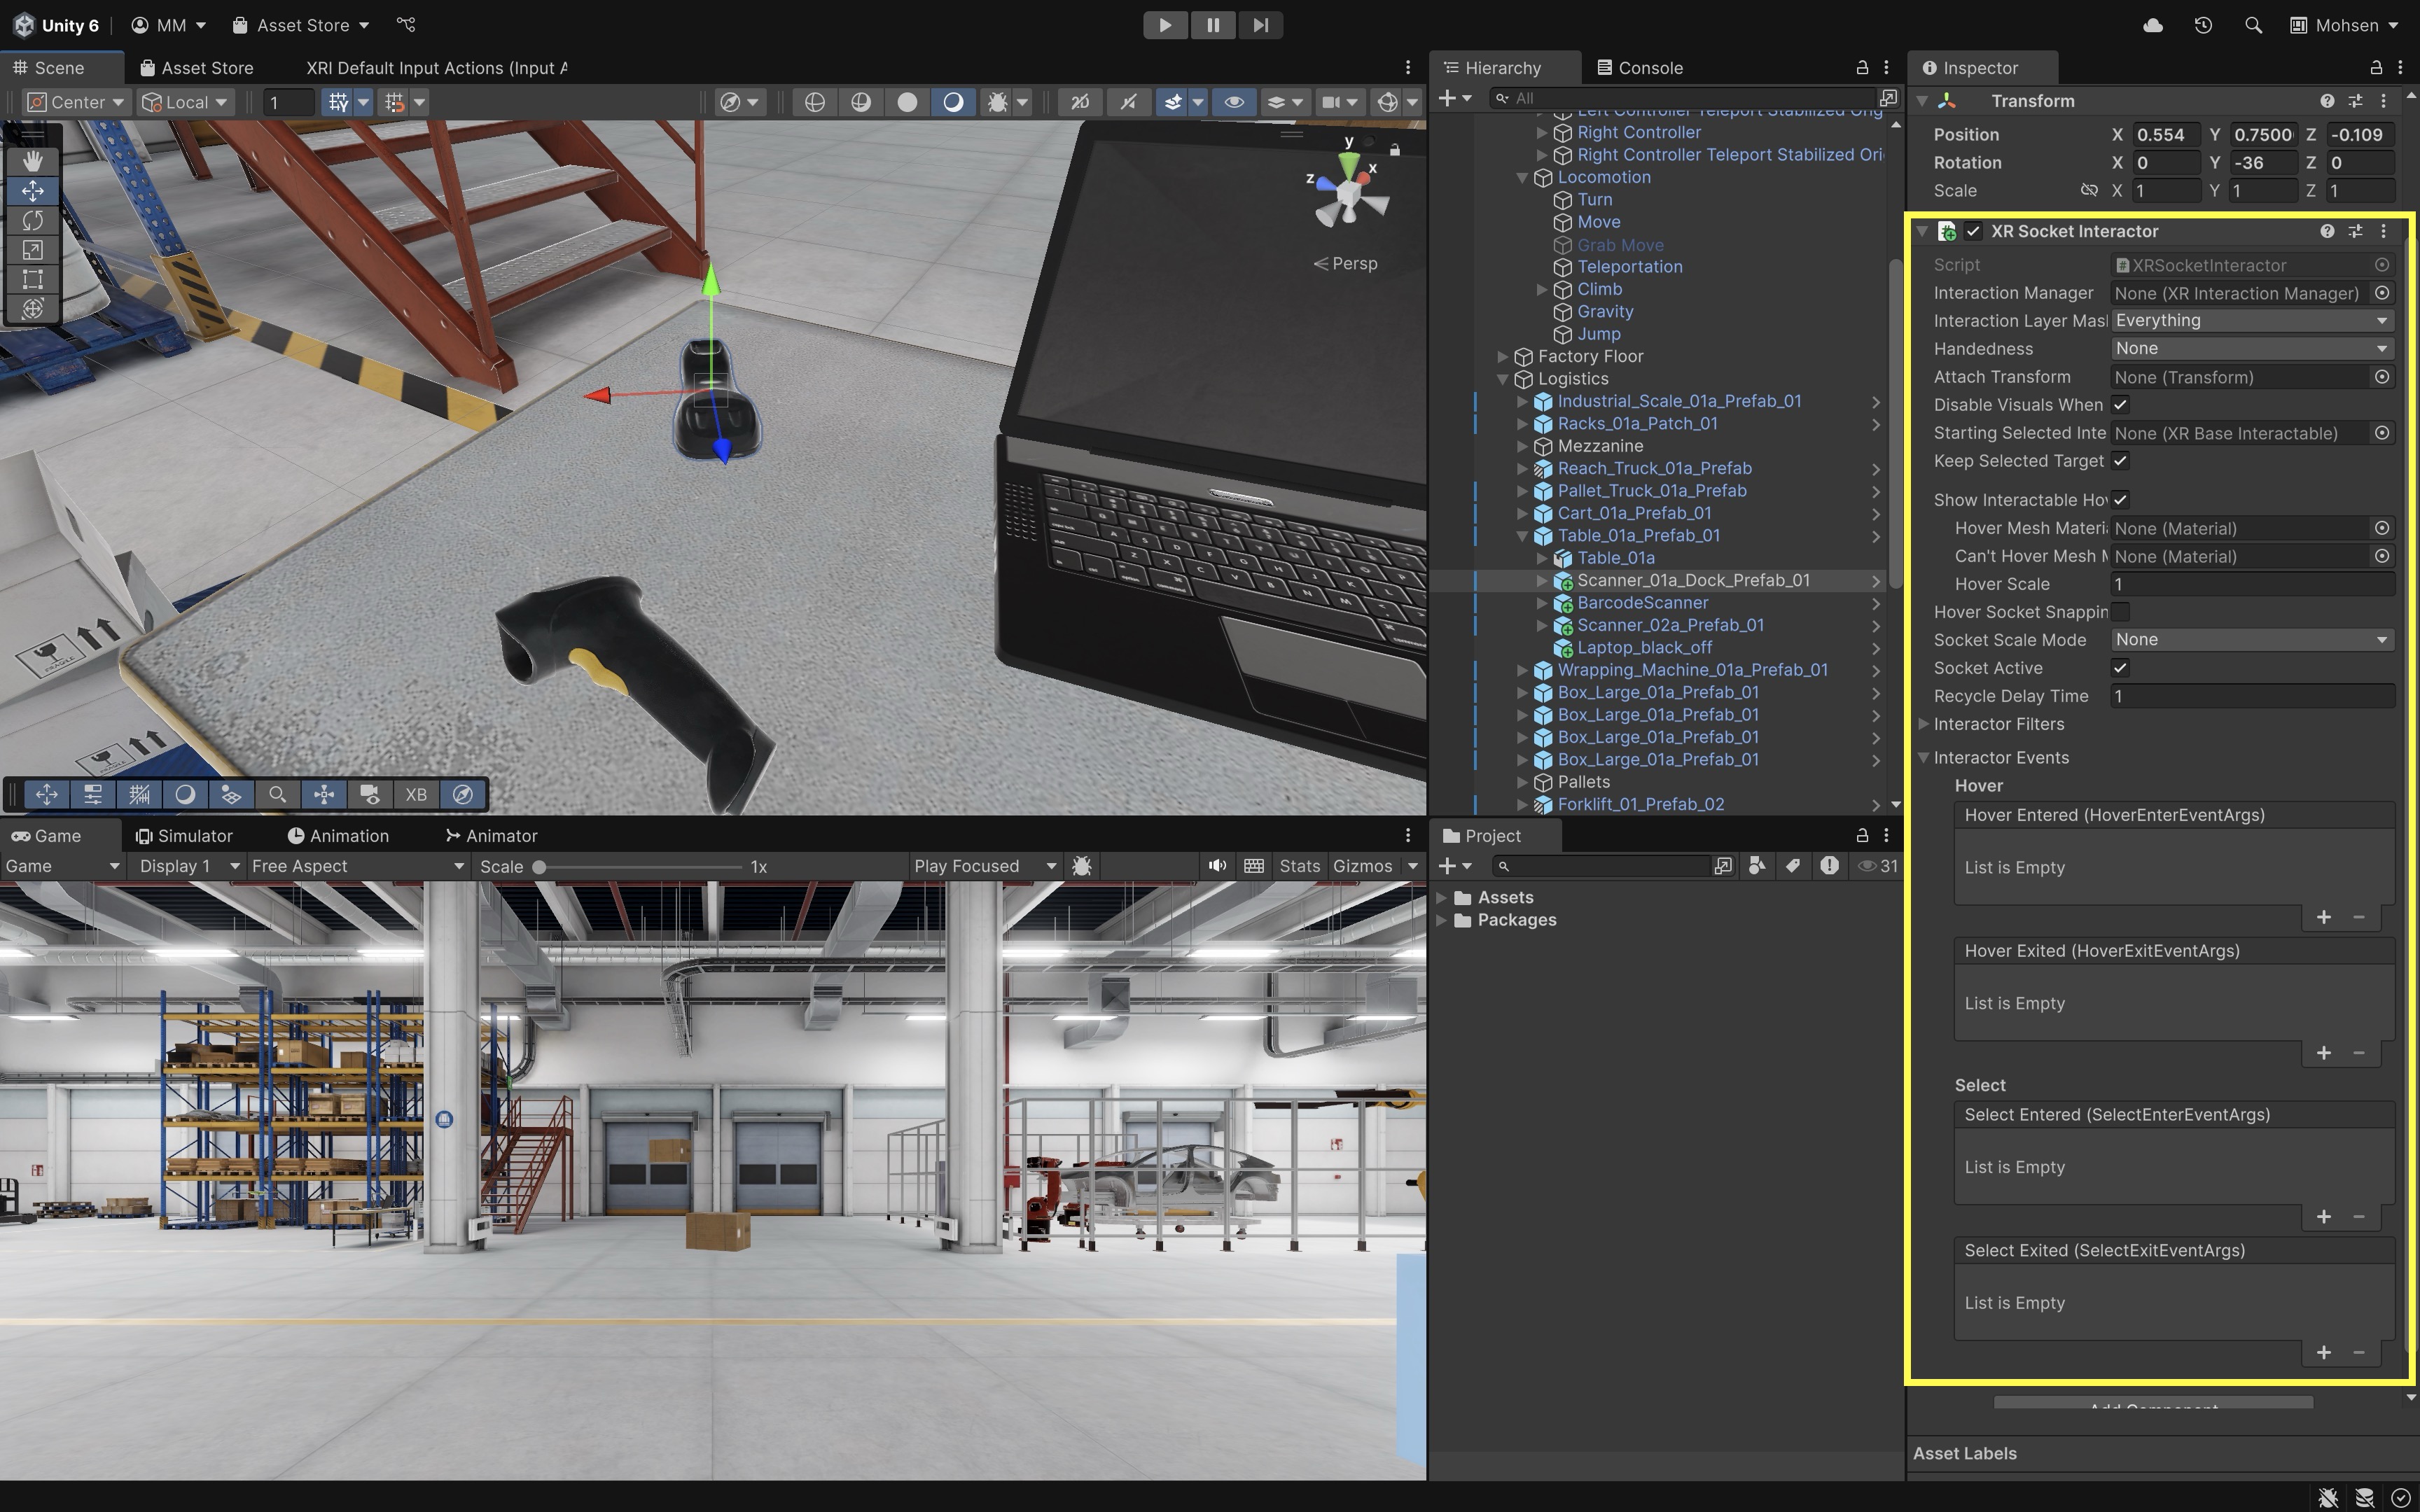Click the global Search magnifier icon

(2253, 25)
